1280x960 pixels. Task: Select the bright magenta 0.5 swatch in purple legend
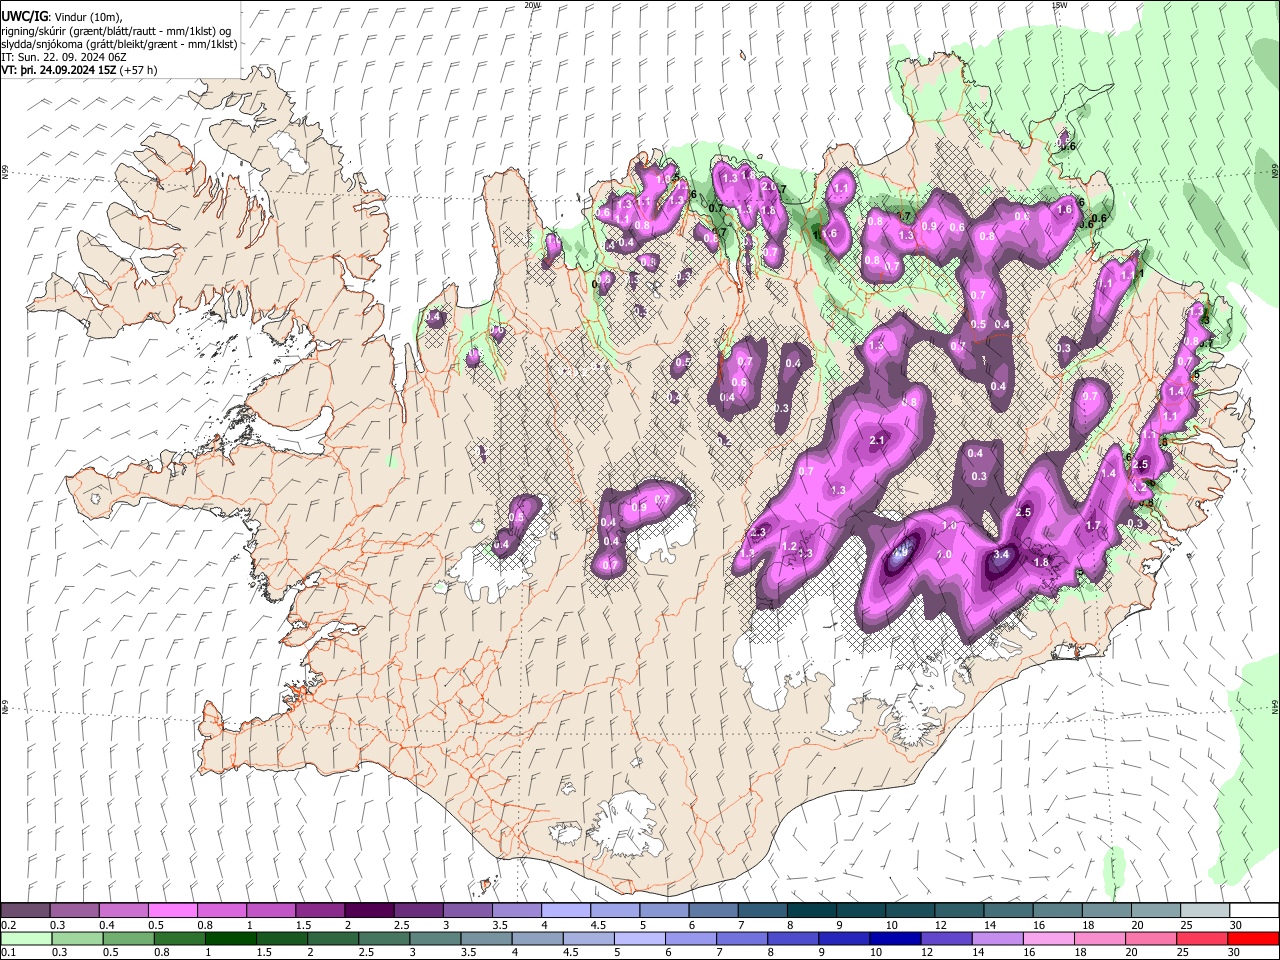click(172, 911)
